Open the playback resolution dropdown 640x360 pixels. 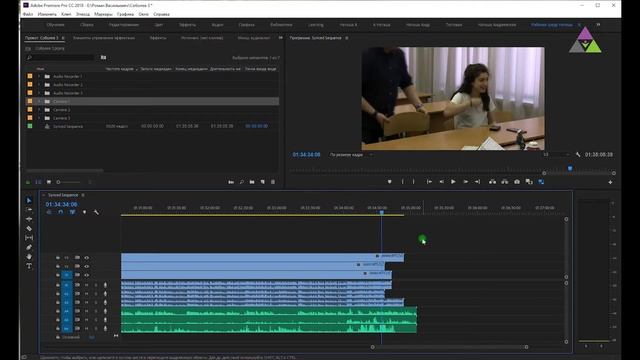[557, 155]
